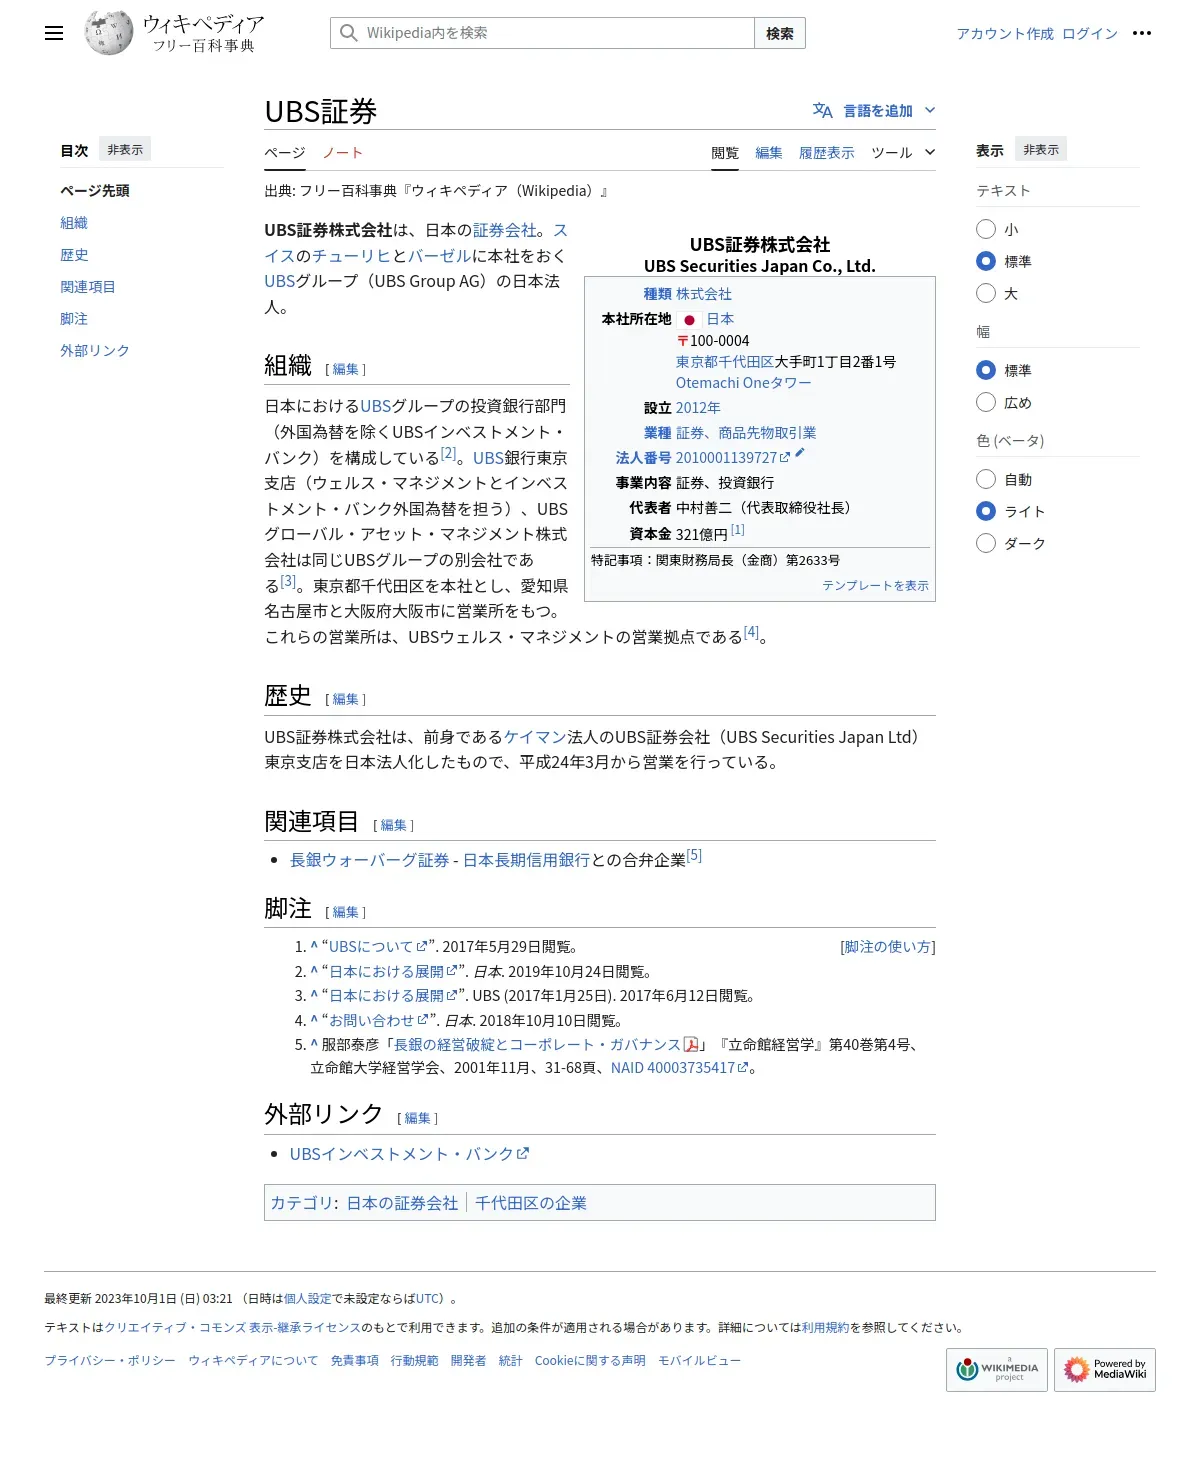1200x1480 pixels.
Task: Hide the 目次 table of contents
Action: 125,149
